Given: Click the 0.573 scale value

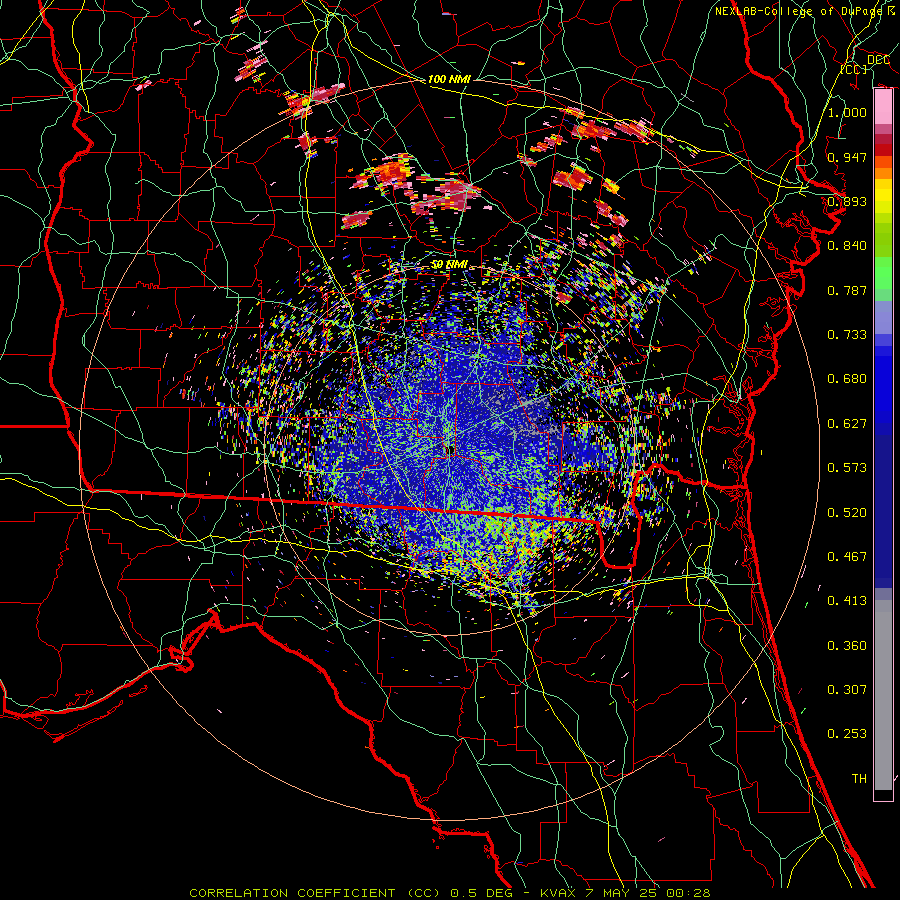Looking at the screenshot, I should tap(847, 468).
